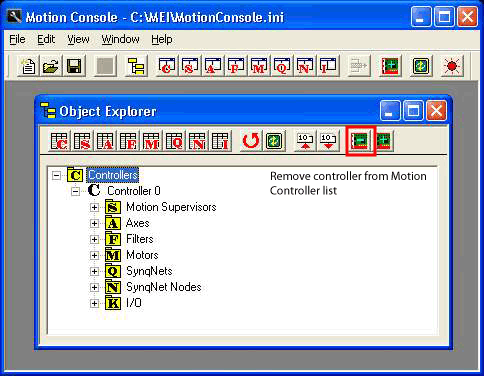The height and width of the screenshot is (376, 484).
Task: Select the I/O tree label
Action: (134, 303)
